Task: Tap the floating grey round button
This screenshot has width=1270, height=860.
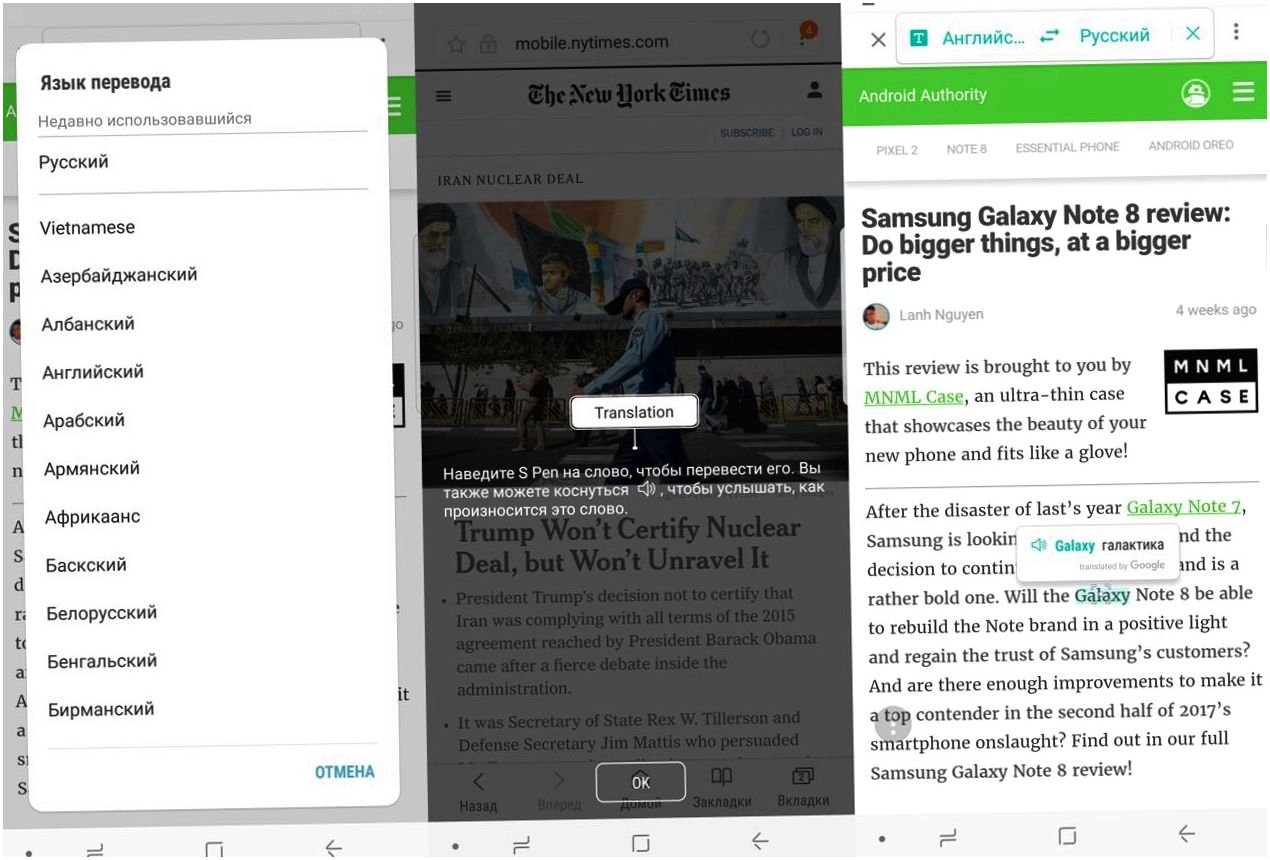Action: click(x=892, y=722)
